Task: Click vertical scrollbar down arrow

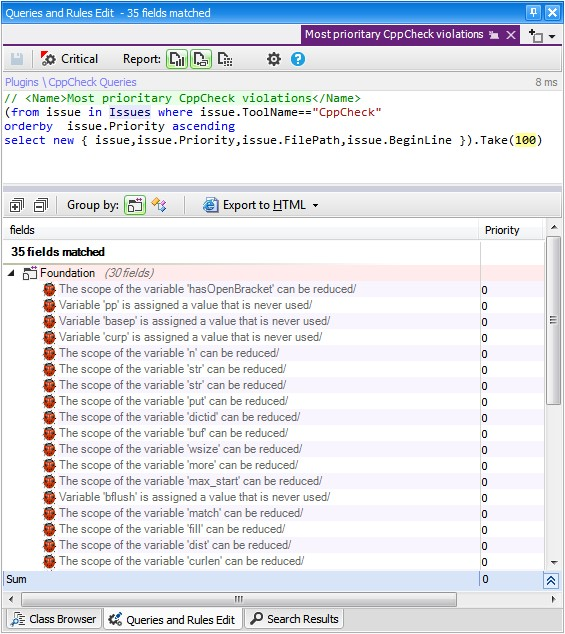Action: coord(554,563)
